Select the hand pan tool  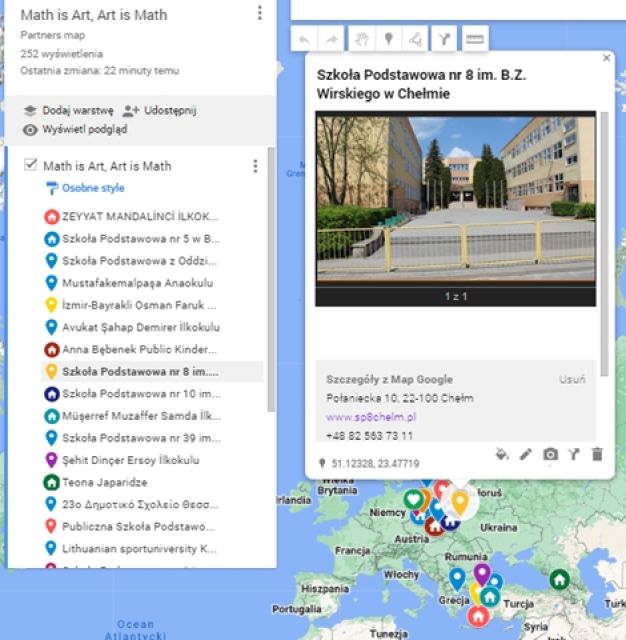pos(362,39)
